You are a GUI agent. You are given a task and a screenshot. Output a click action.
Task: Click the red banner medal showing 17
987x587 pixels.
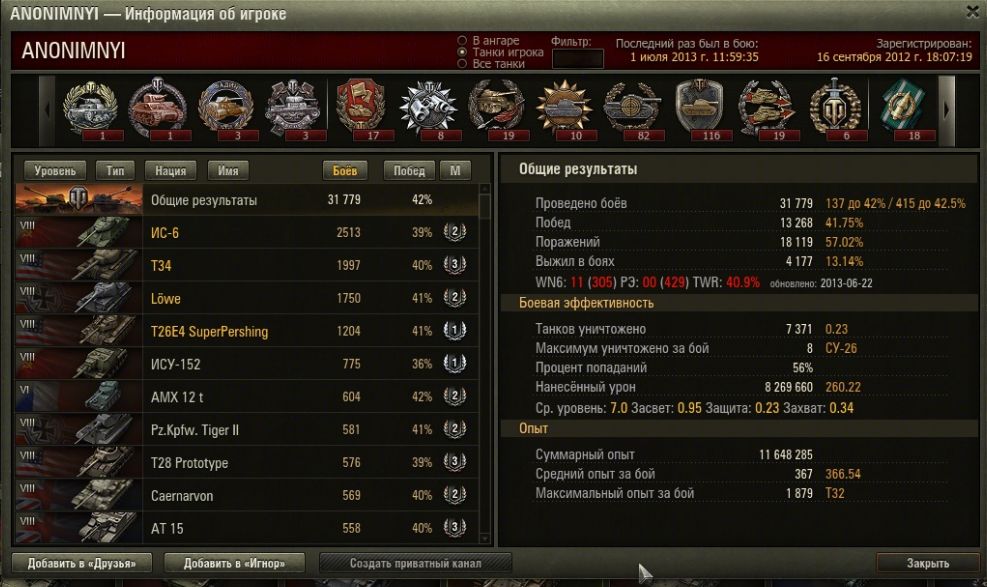coord(361,108)
